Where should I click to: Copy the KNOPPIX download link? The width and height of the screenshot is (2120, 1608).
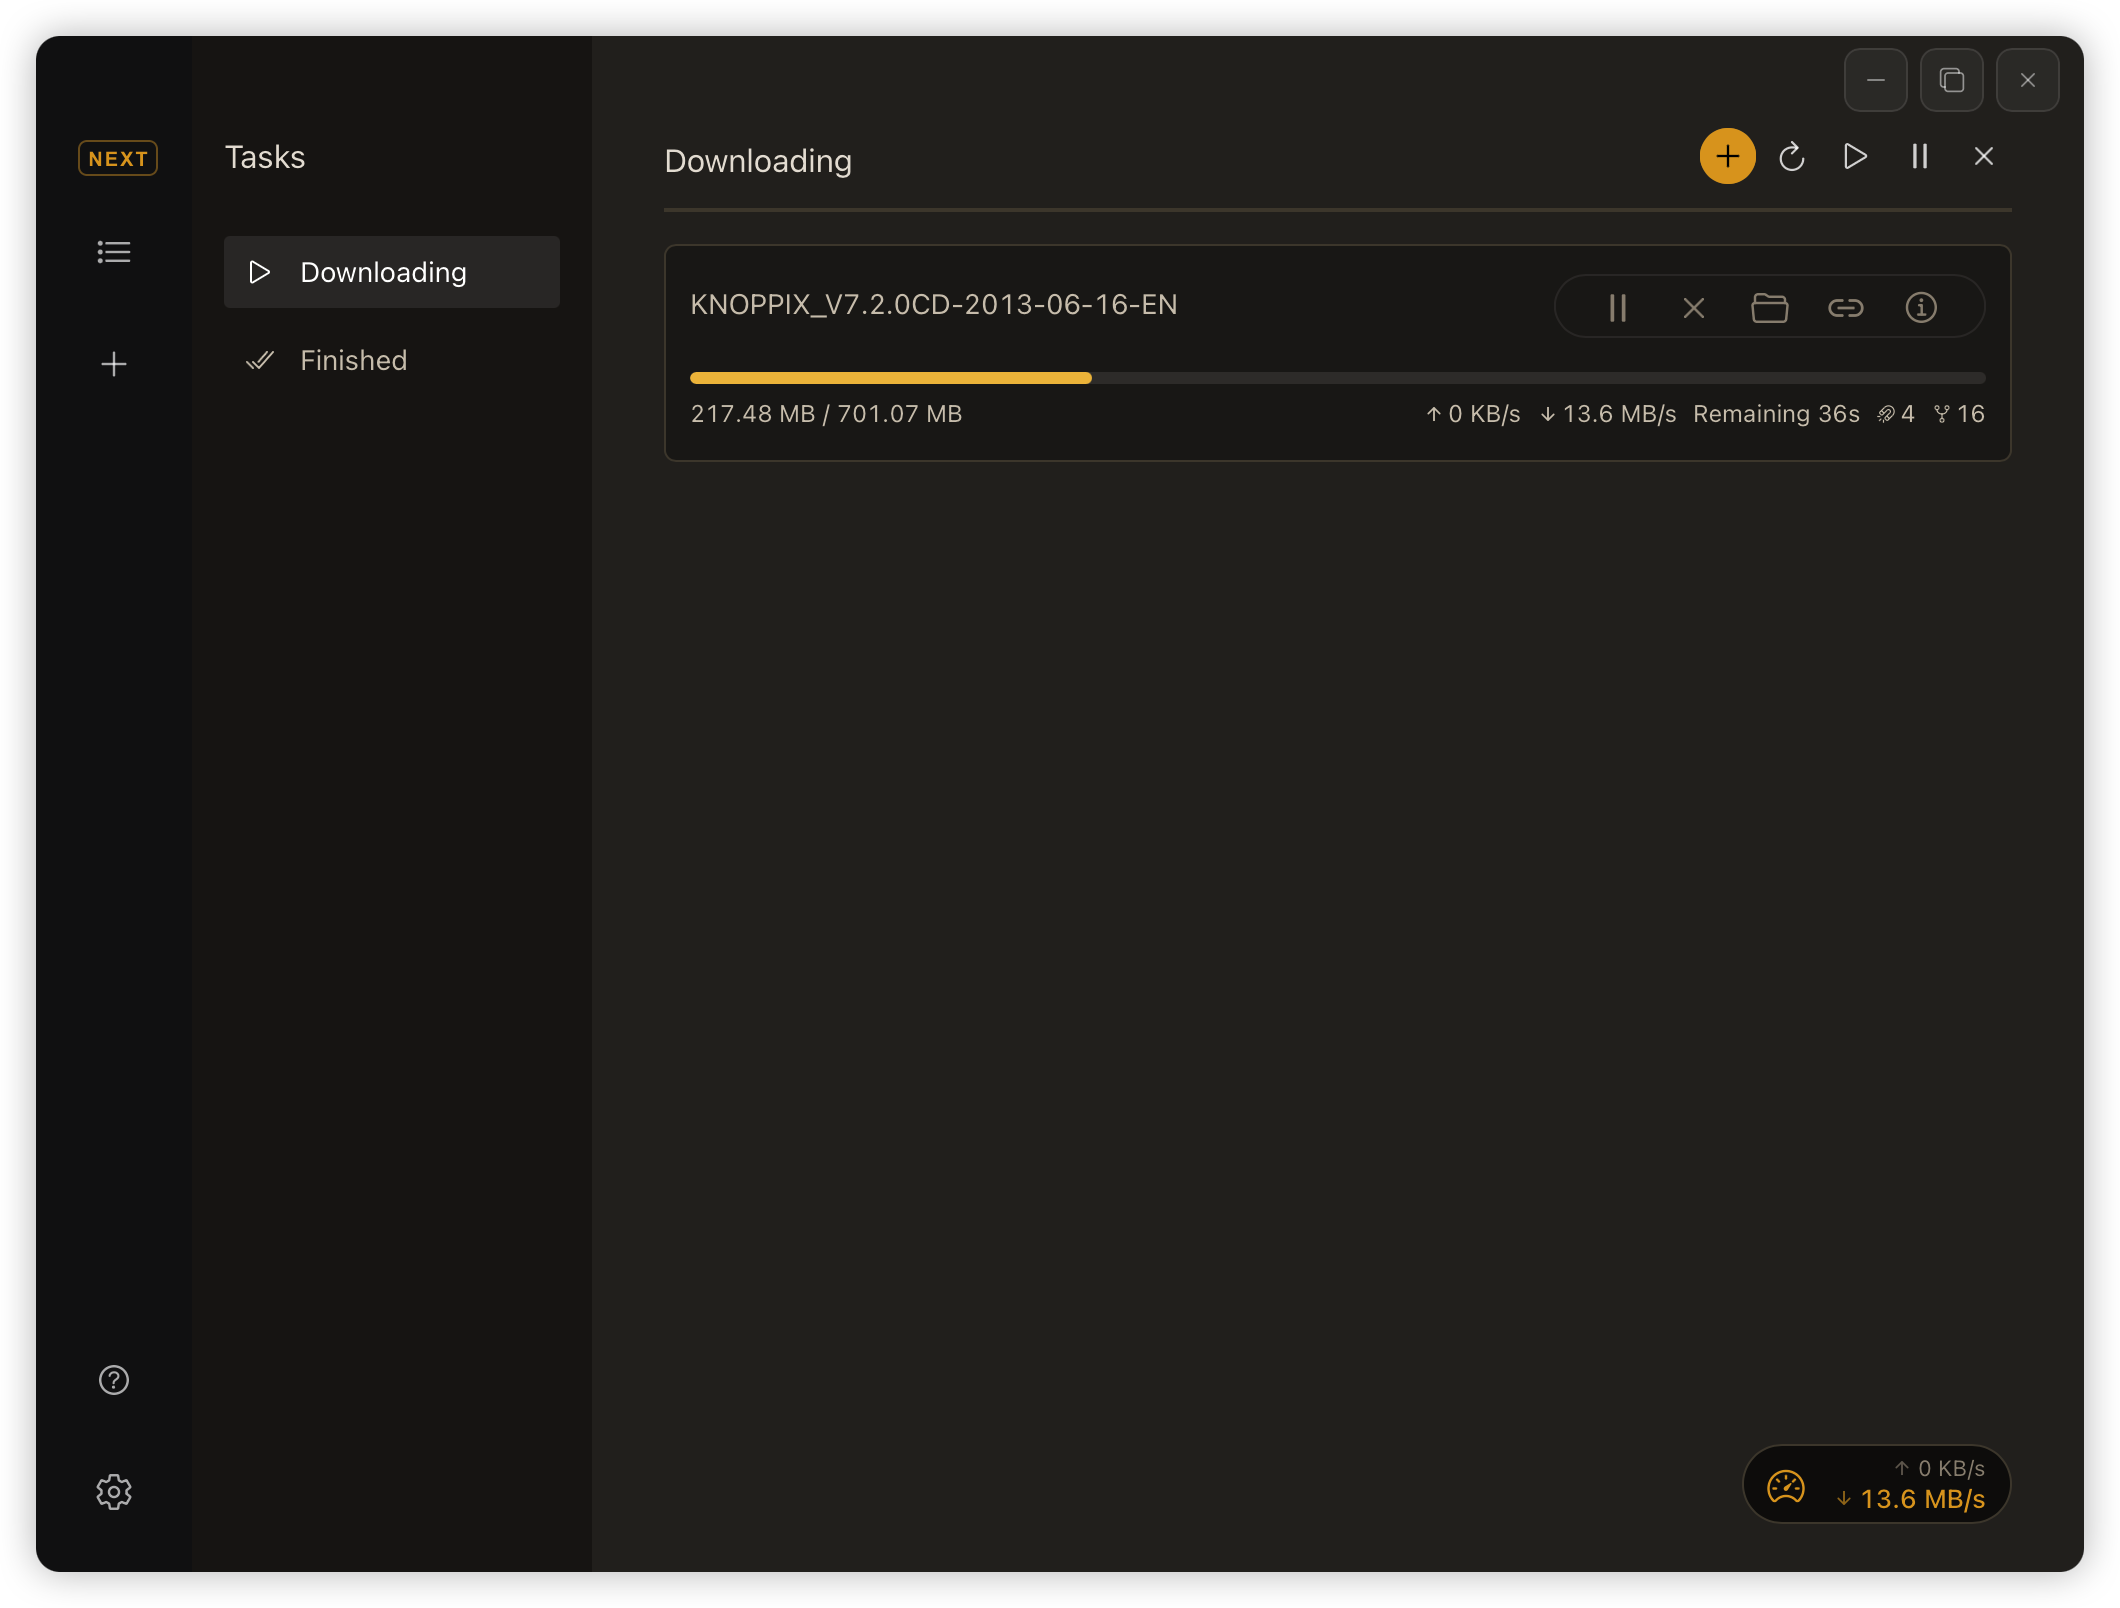tap(1846, 307)
